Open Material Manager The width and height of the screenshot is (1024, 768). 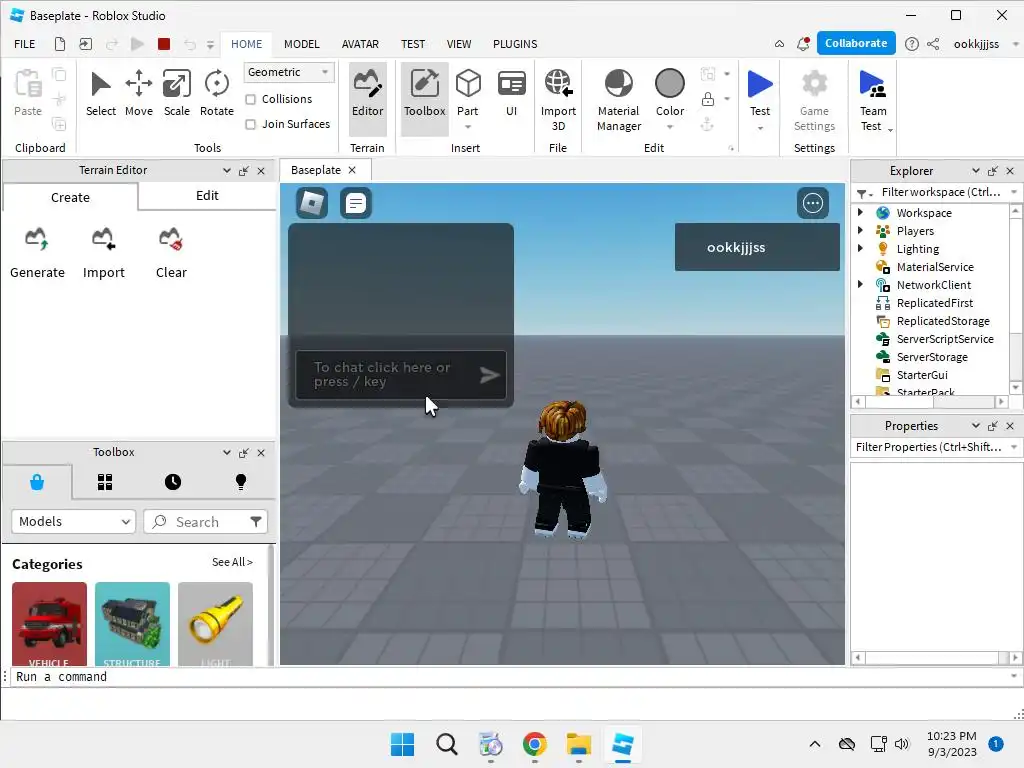(x=618, y=100)
